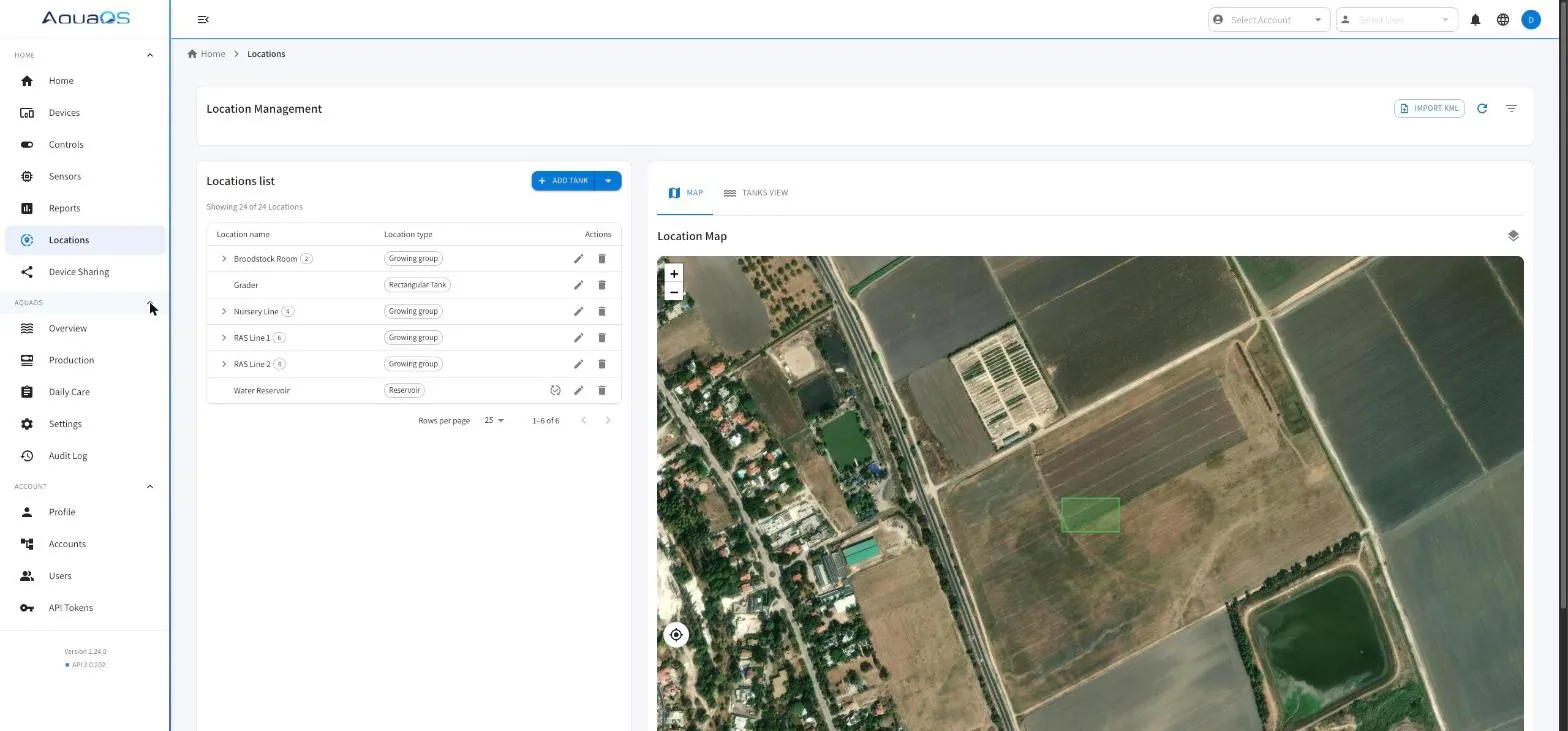Image resolution: width=1568 pixels, height=731 pixels.
Task: Open the language globe menu
Action: pos(1502,20)
